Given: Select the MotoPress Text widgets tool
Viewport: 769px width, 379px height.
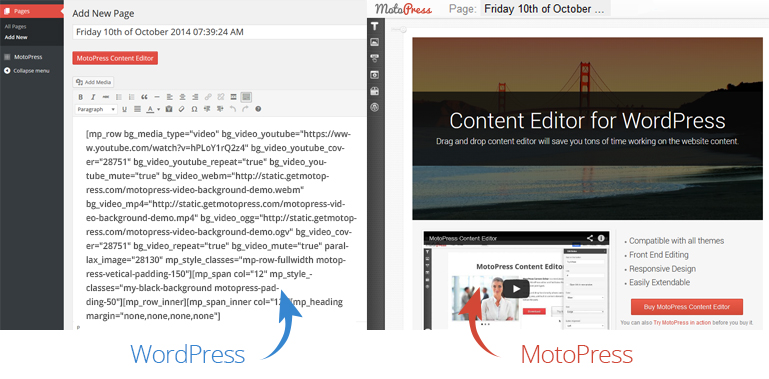Looking at the screenshot, I should click(375, 26).
